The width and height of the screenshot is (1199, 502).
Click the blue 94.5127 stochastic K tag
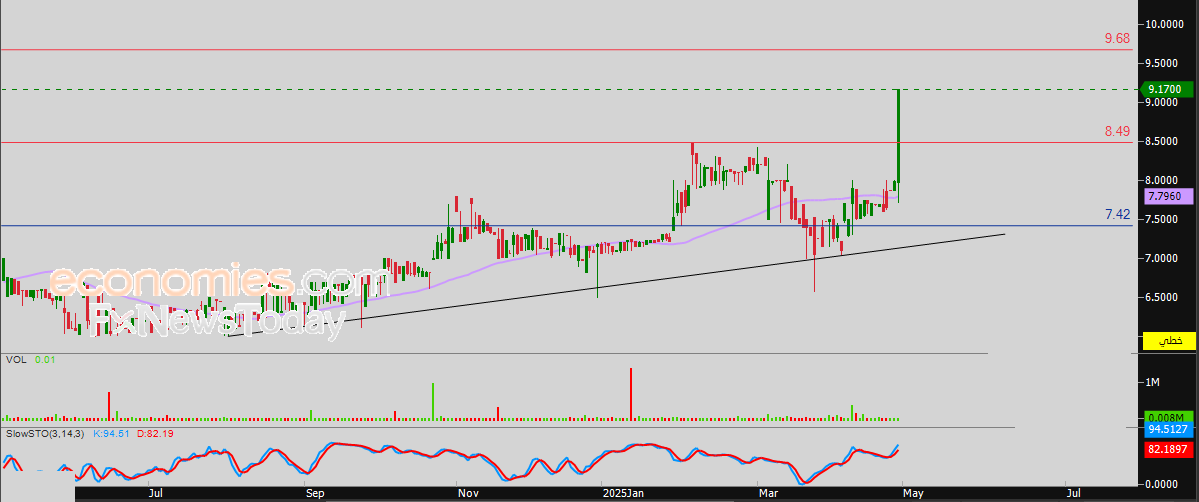(1168, 430)
